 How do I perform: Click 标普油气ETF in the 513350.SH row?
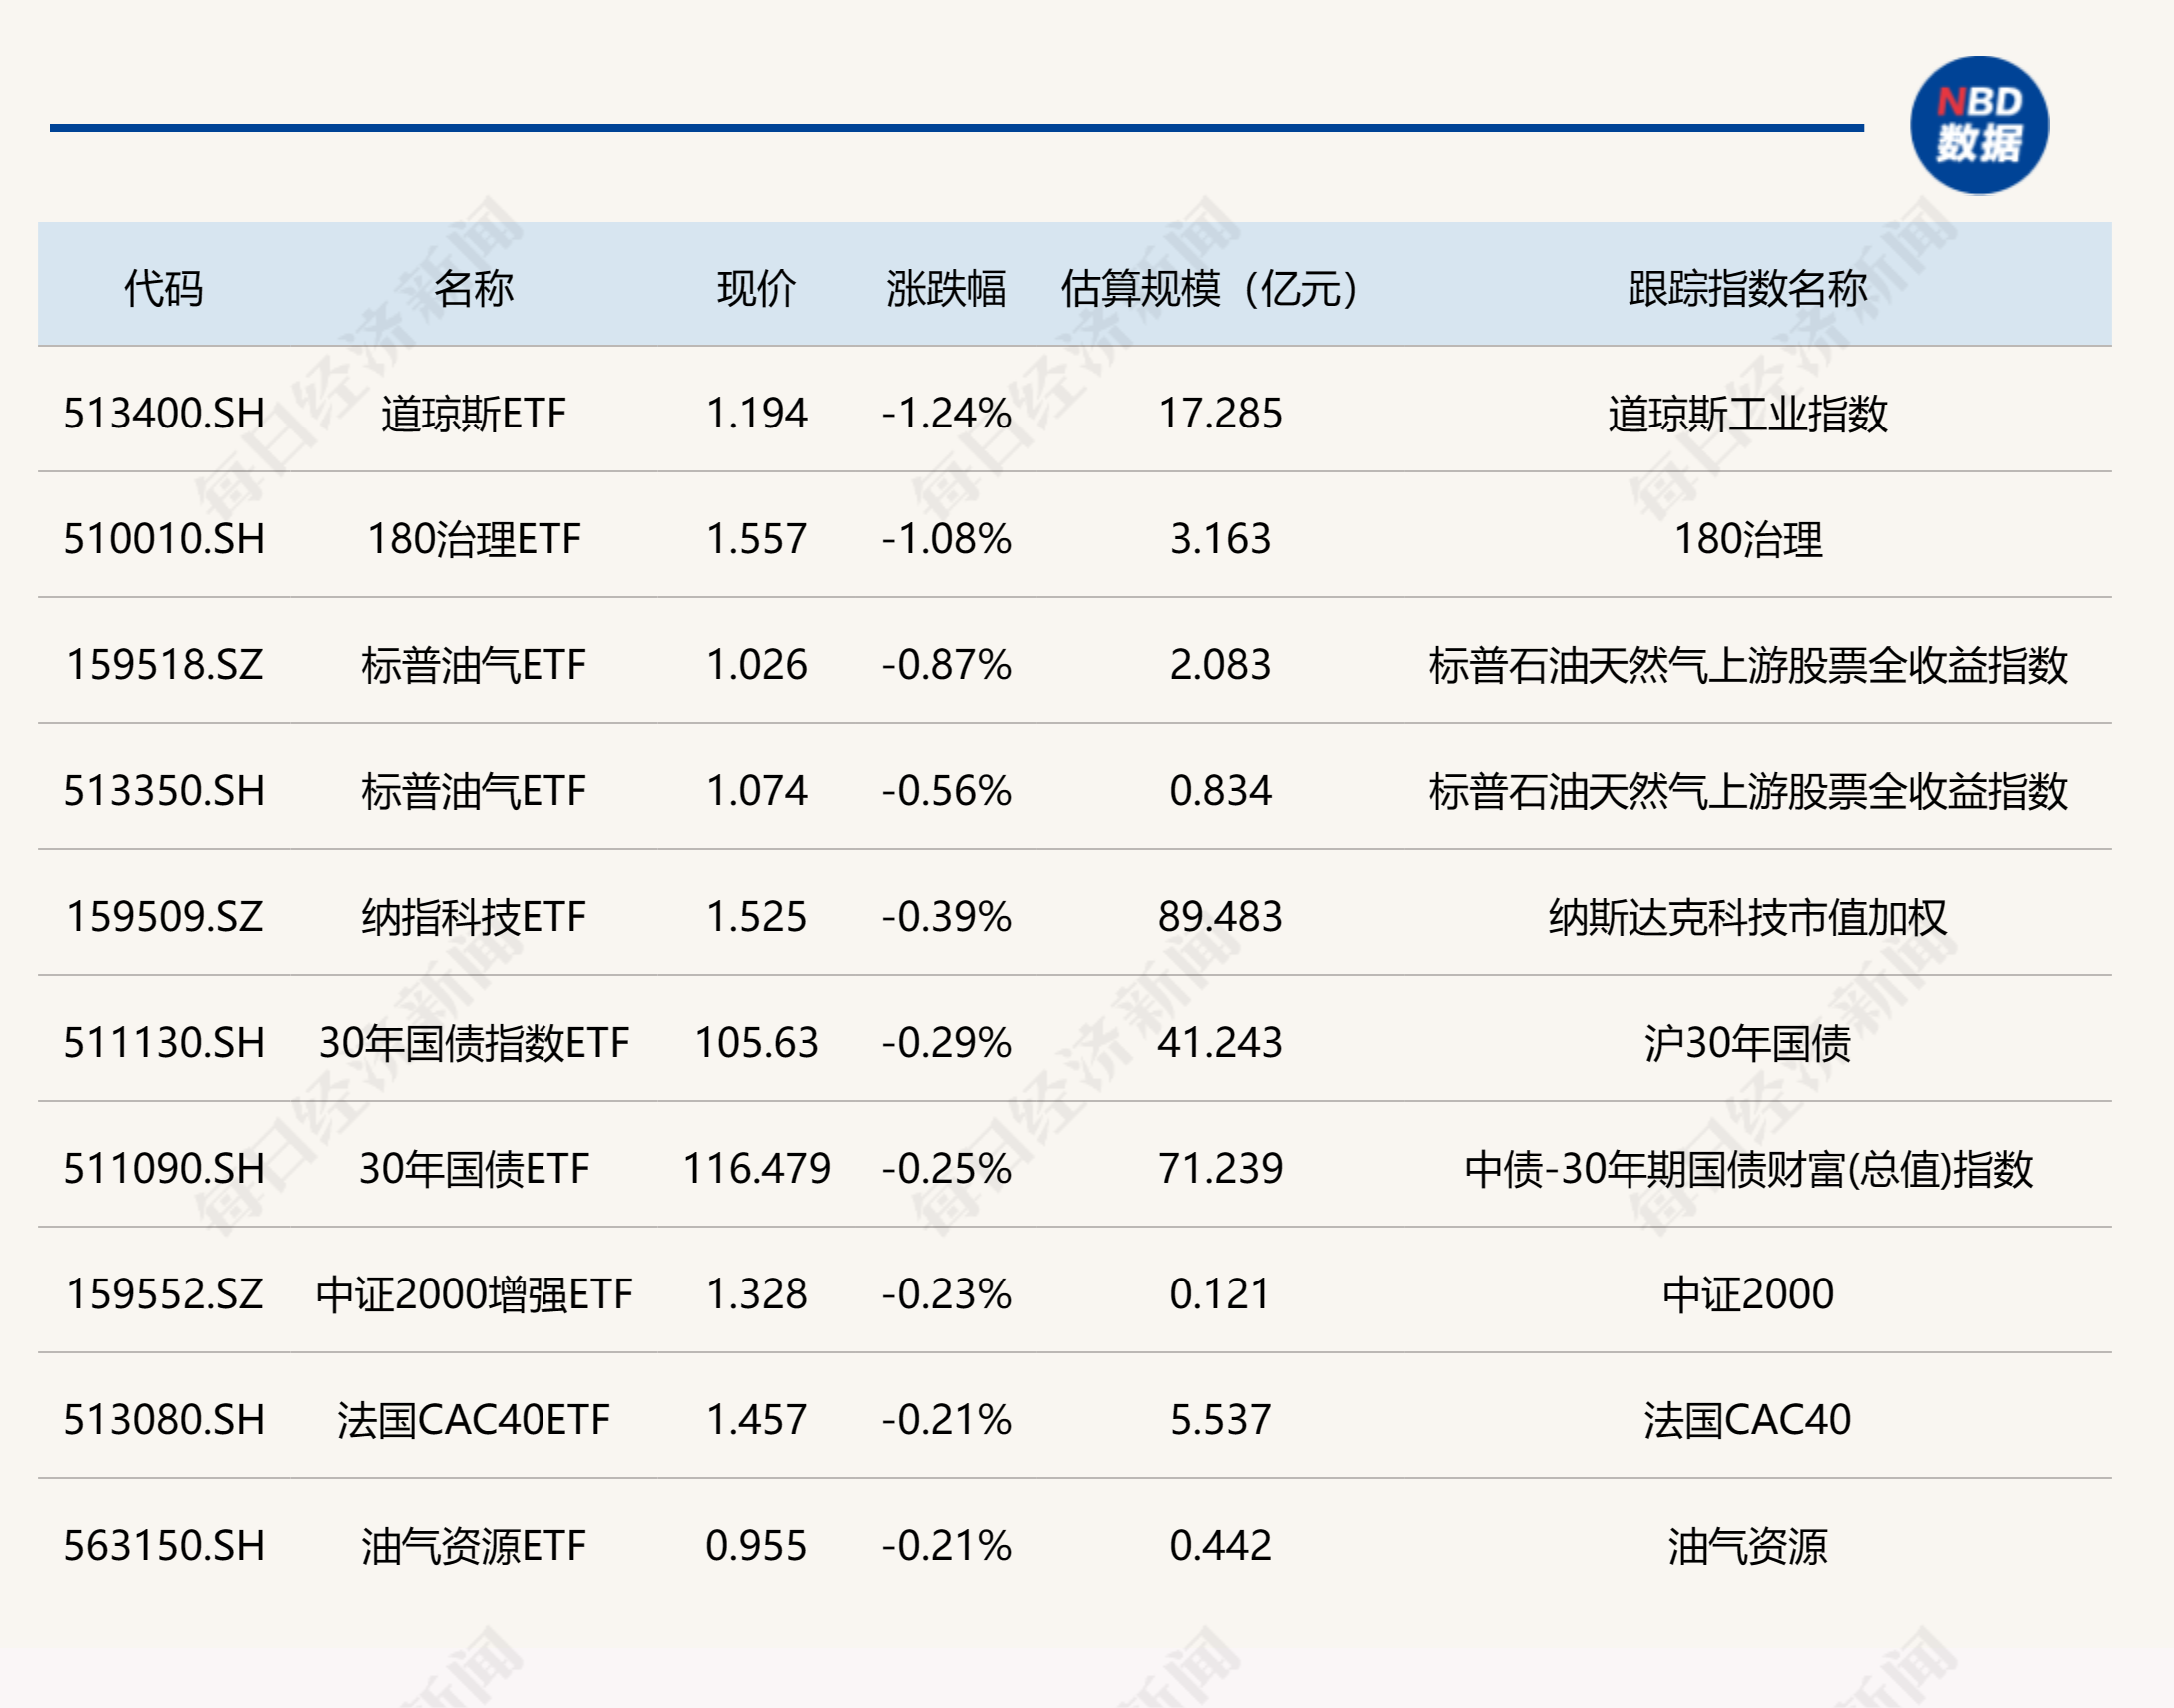pyautogui.click(x=473, y=791)
